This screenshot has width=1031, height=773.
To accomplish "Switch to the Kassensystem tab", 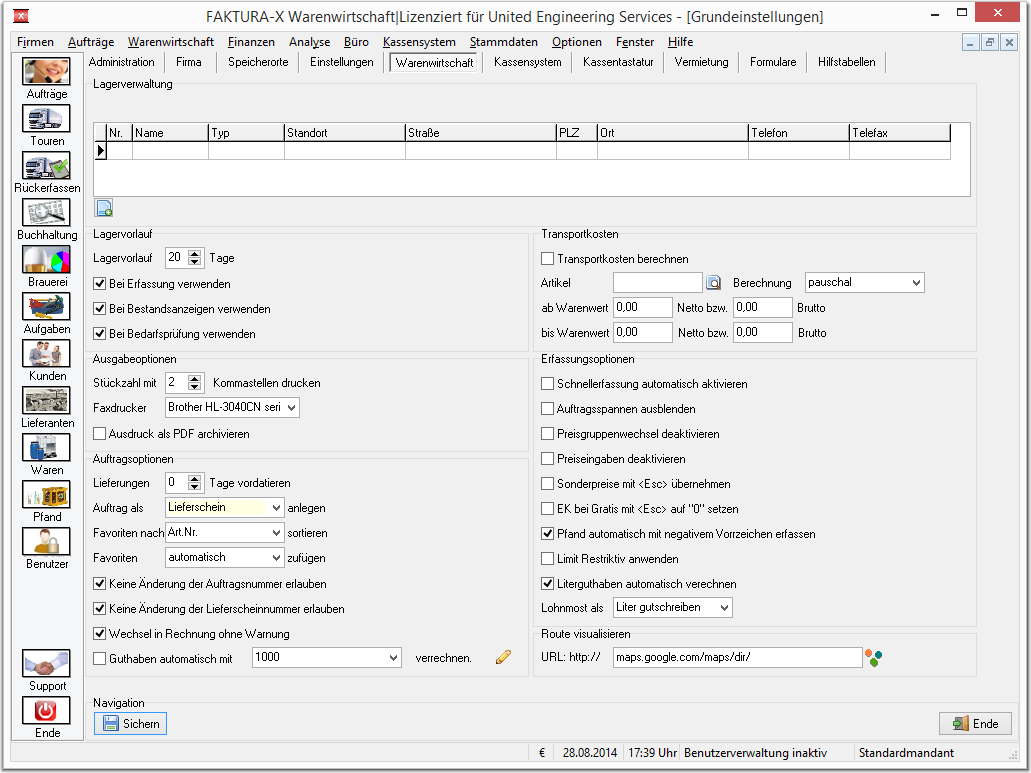I will point(527,62).
